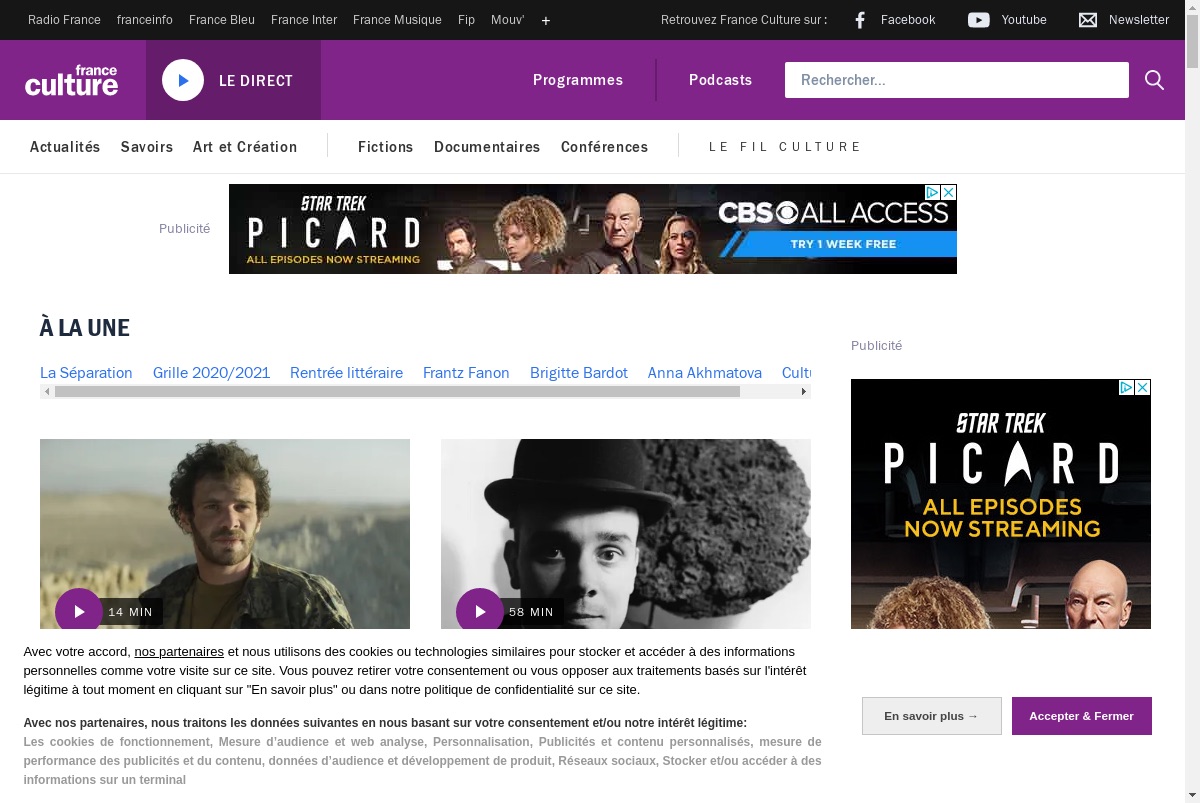Click the magnifying glass search icon
This screenshot has width=1200, height=803.
click(1154, 80)
